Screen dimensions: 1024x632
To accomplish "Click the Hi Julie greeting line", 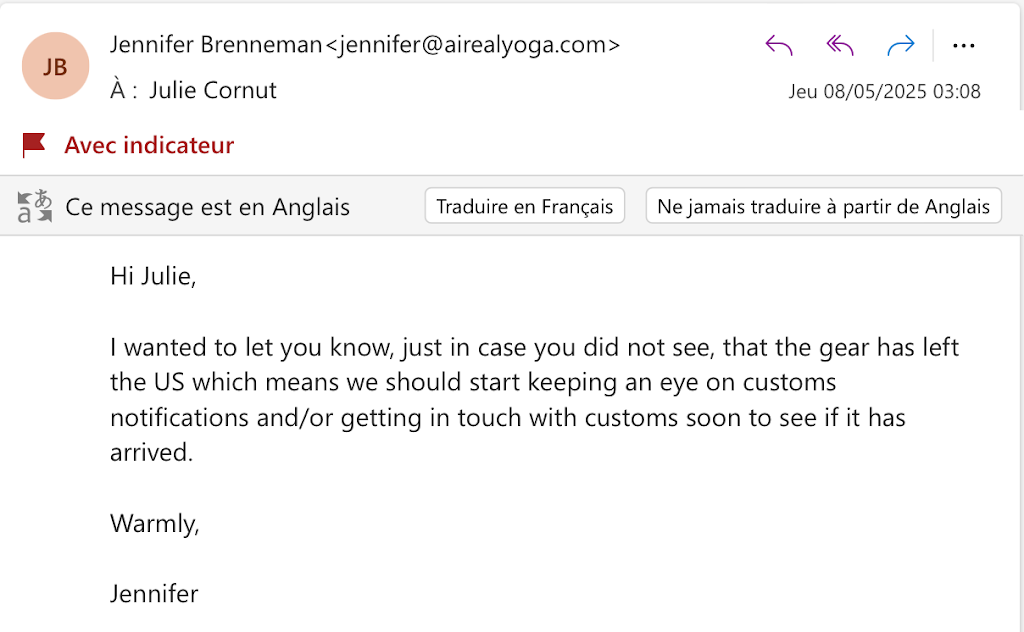I will click(x=153, y=276).
